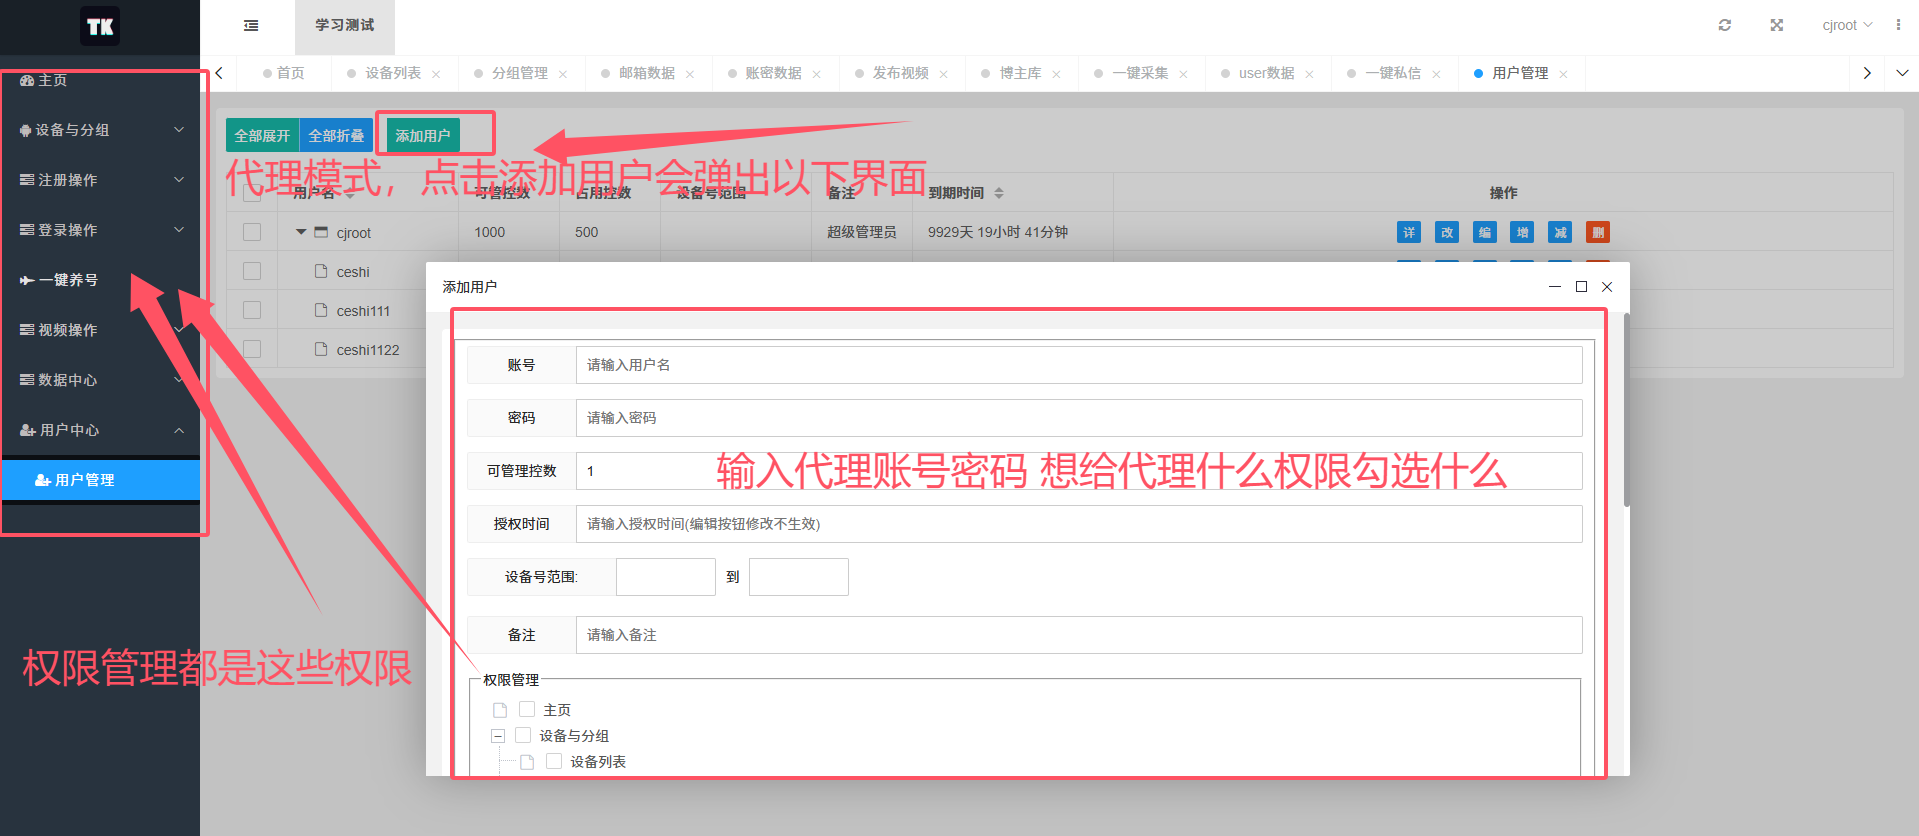
Task: Click the 账号 username input field
Action: click(1079, 365)
